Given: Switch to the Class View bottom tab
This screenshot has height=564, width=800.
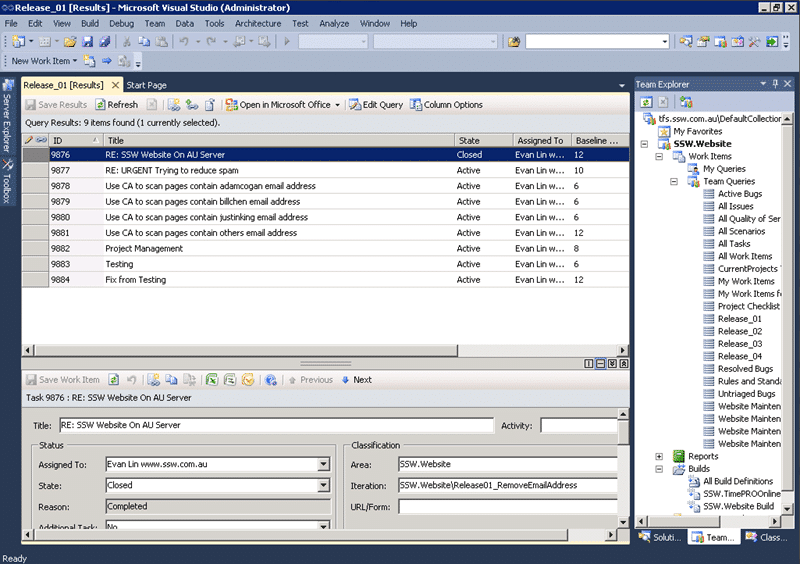Looking at the screenshot, I should pyautogui.click(x=768, y=537).
